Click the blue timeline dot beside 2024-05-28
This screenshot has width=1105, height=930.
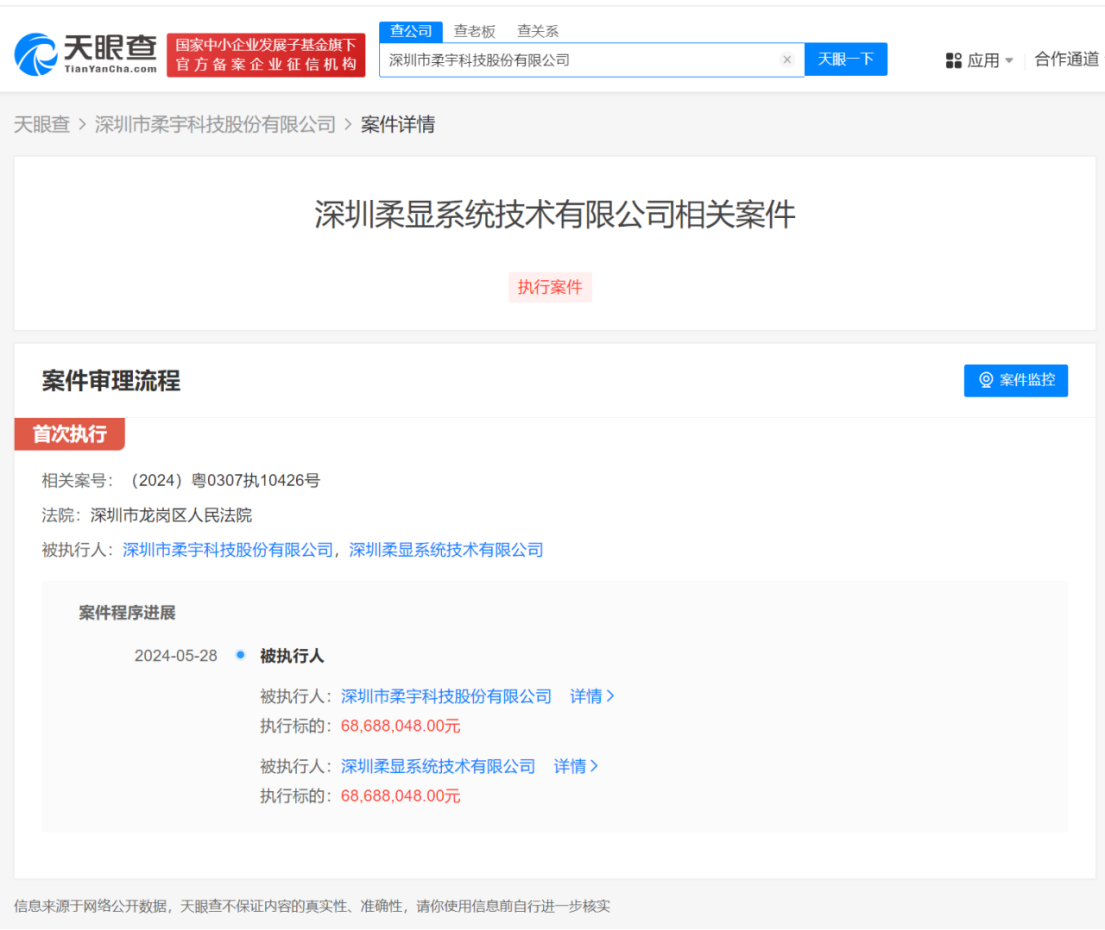[240, 655]
